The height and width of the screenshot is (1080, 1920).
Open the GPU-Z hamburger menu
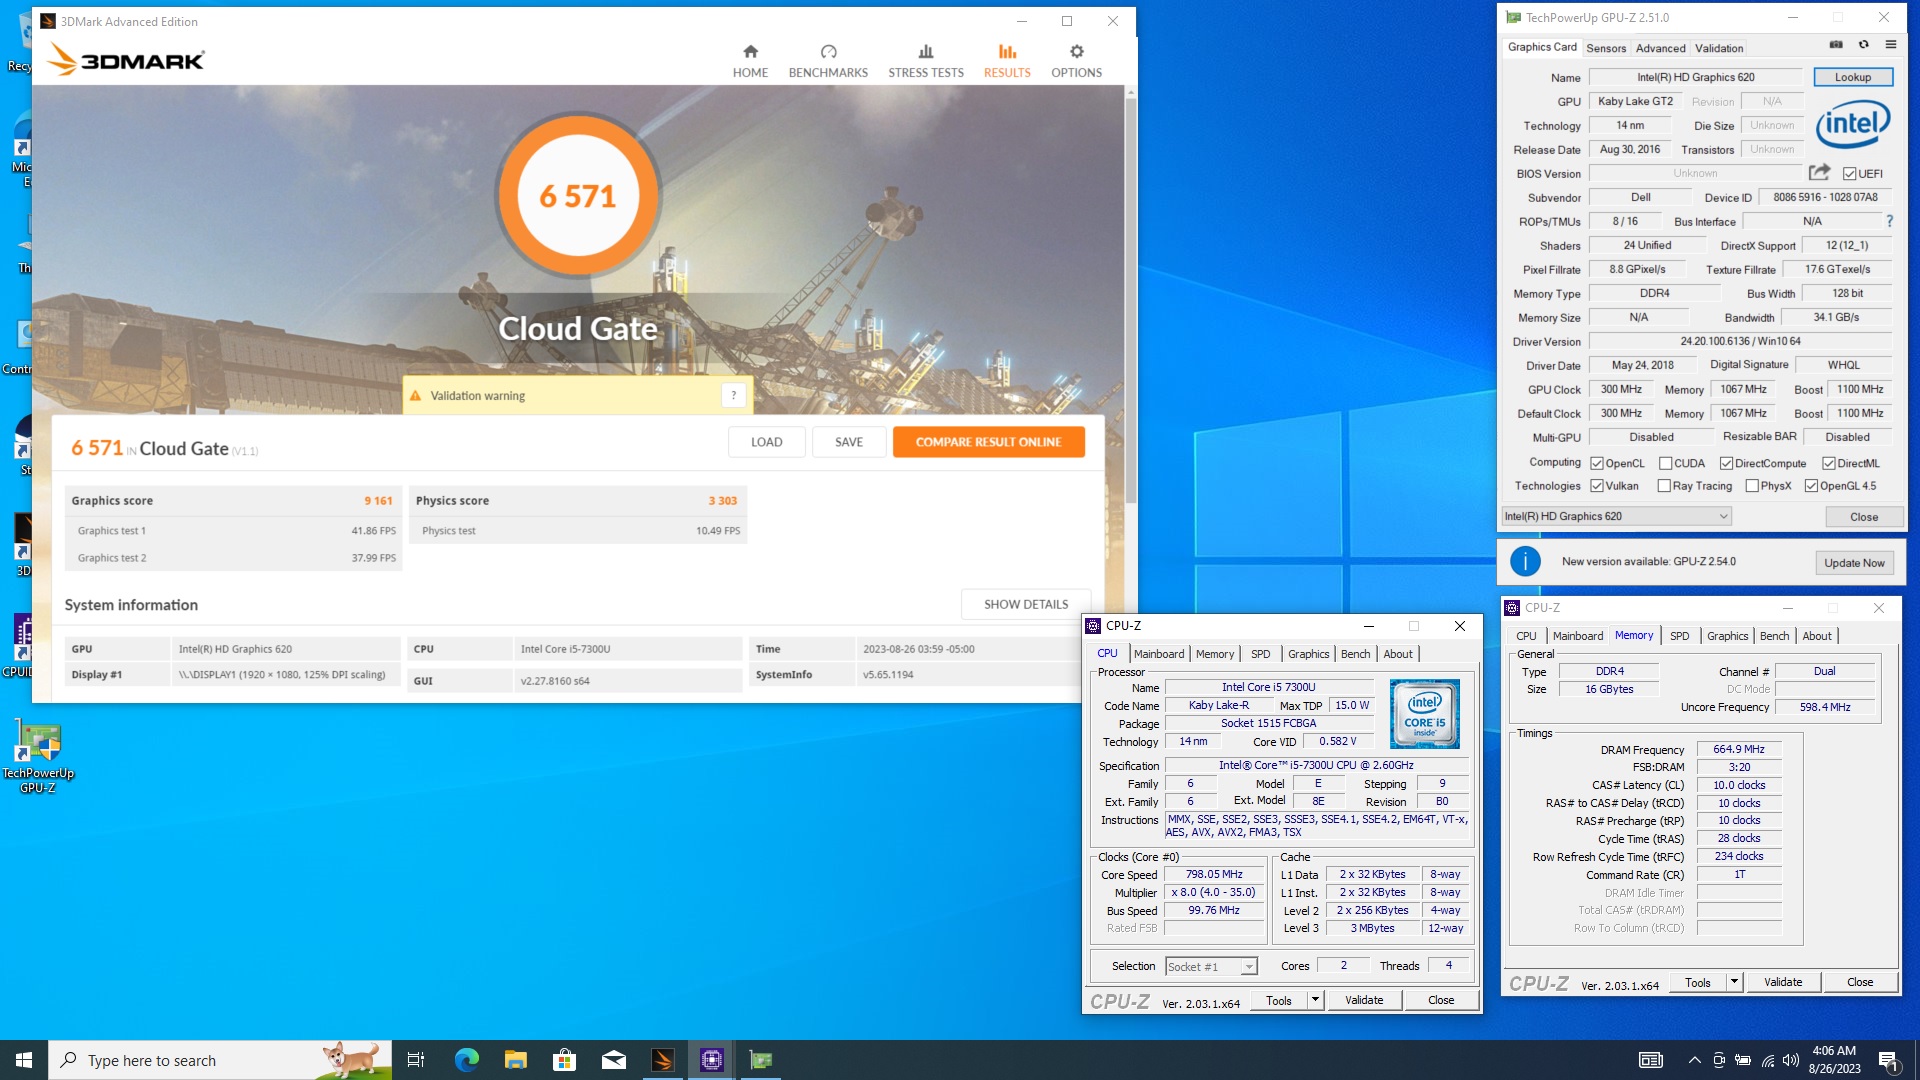click(1891, 45)
